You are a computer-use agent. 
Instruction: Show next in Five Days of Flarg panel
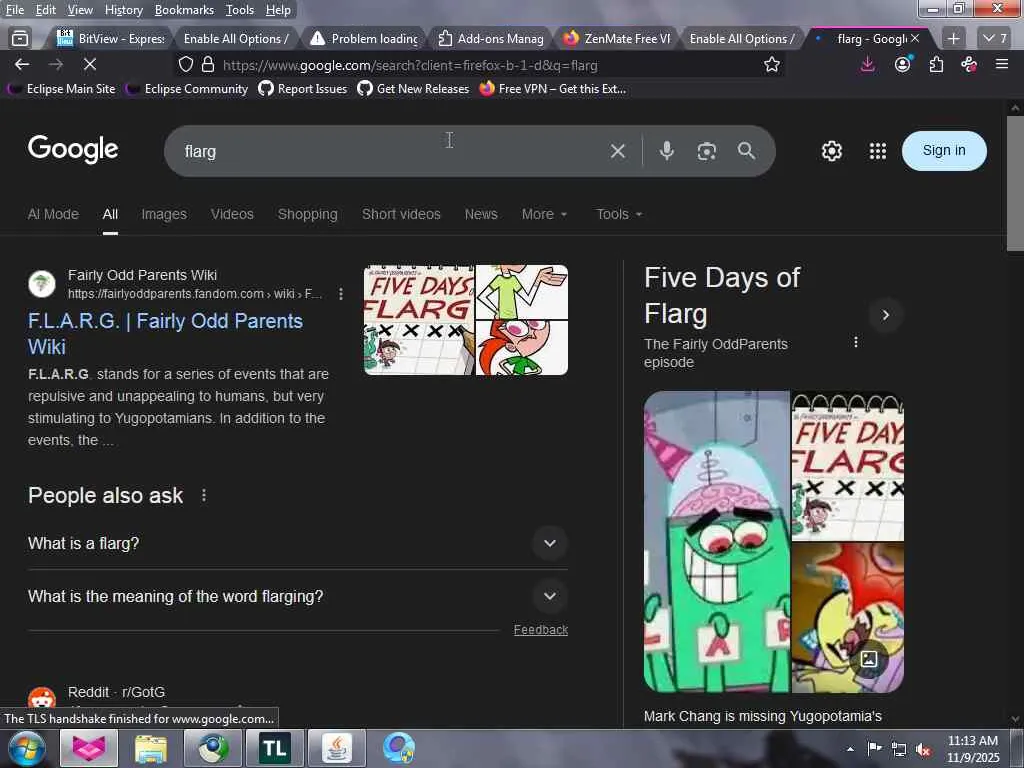coord(886,315)
